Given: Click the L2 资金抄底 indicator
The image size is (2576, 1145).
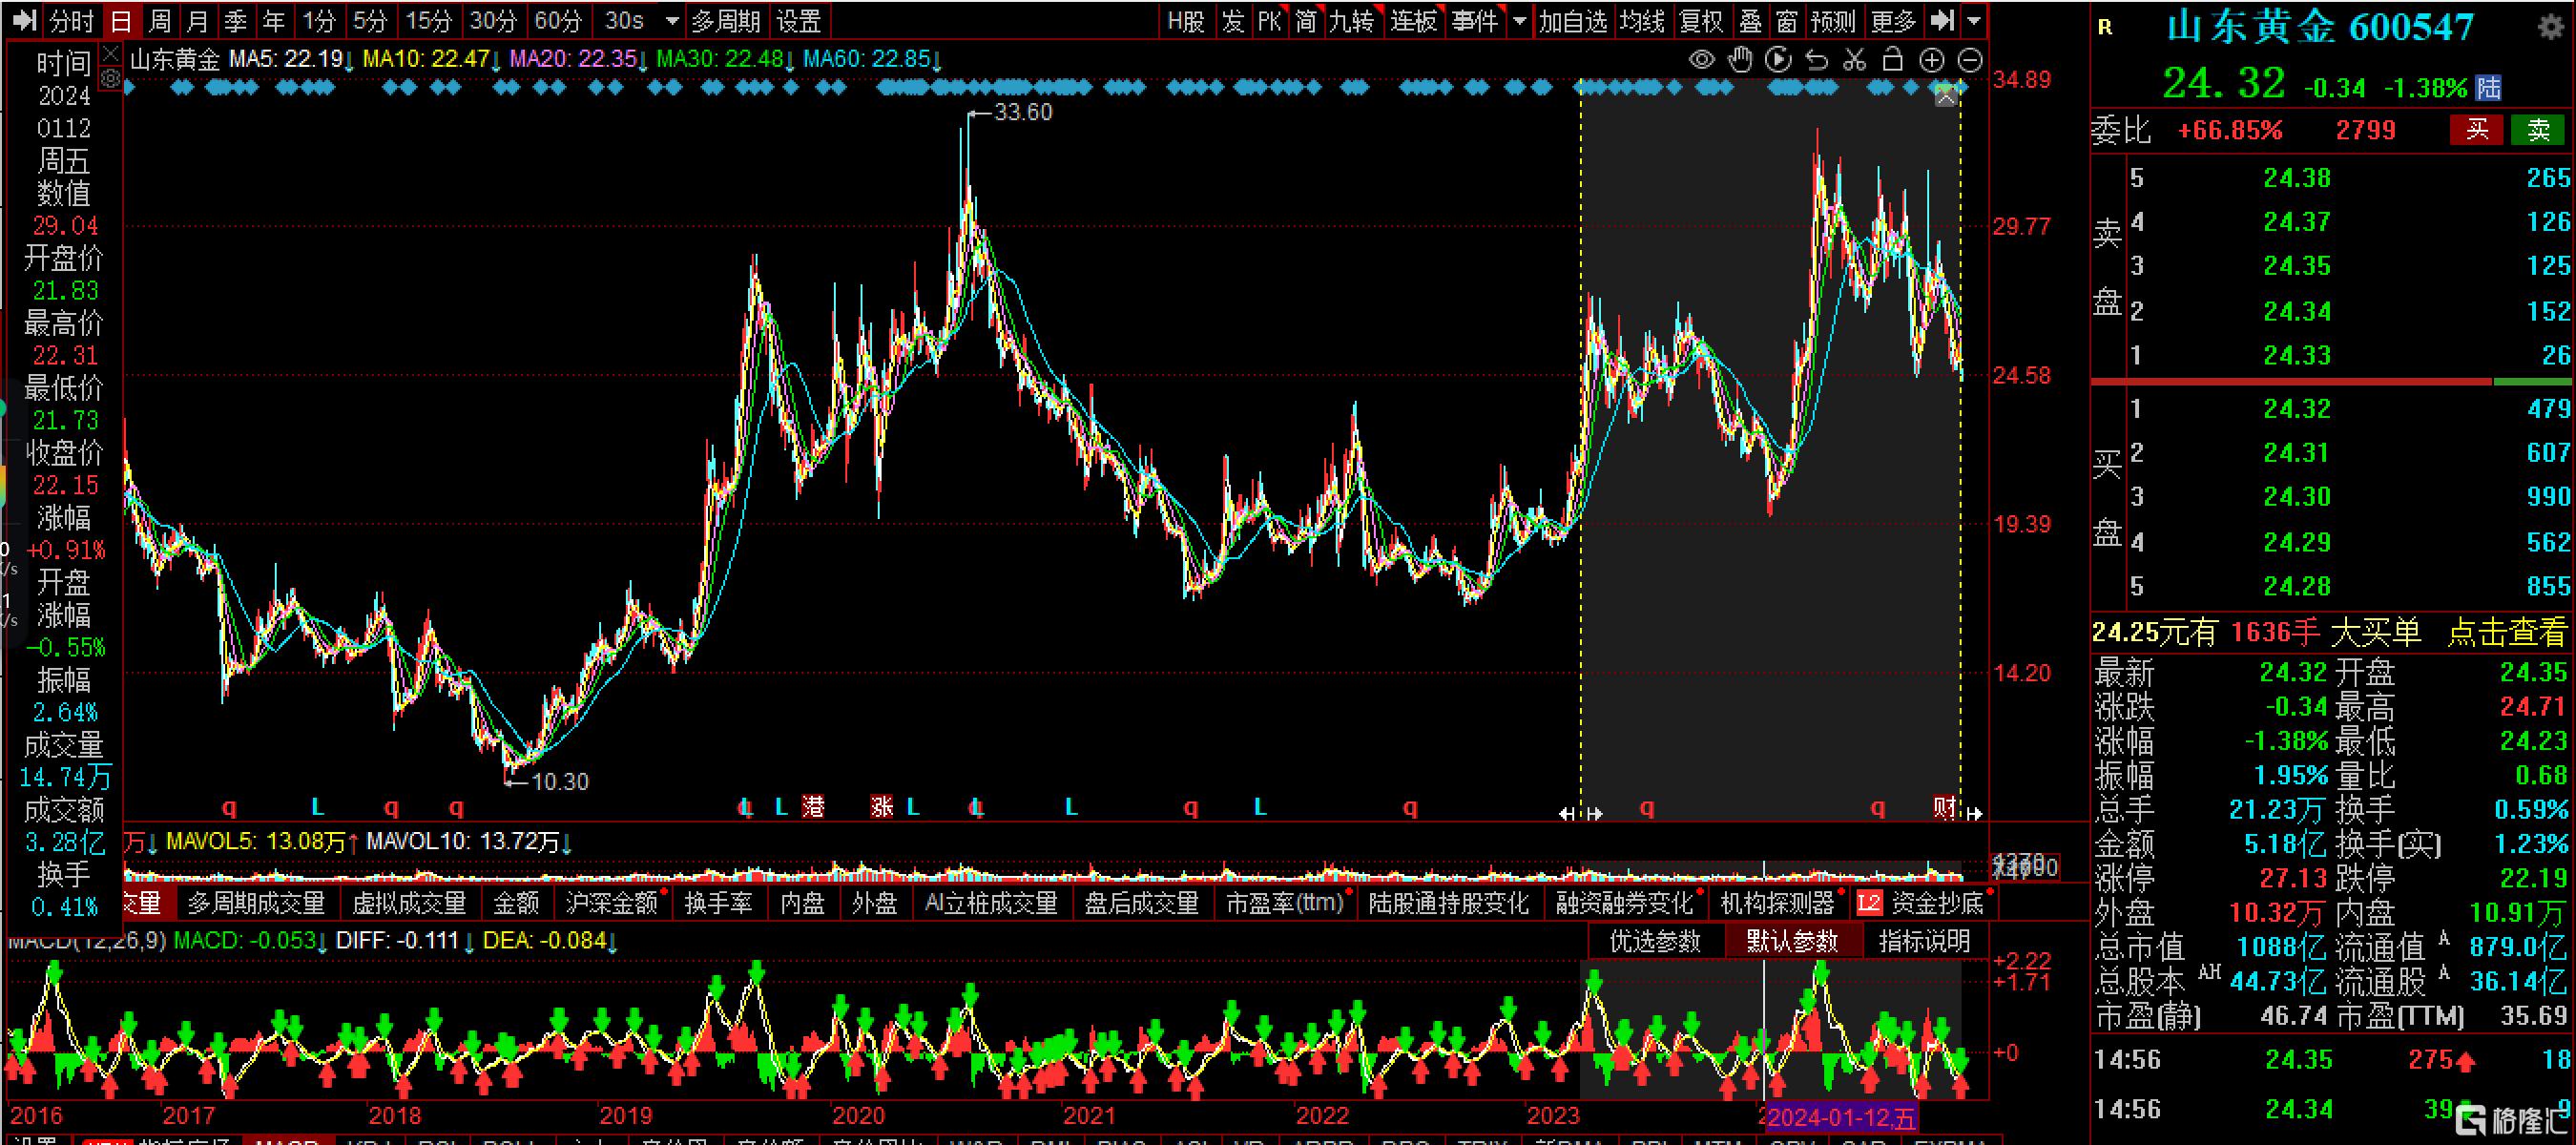Looking at the screenshot, I should [x=1921, y=903].
